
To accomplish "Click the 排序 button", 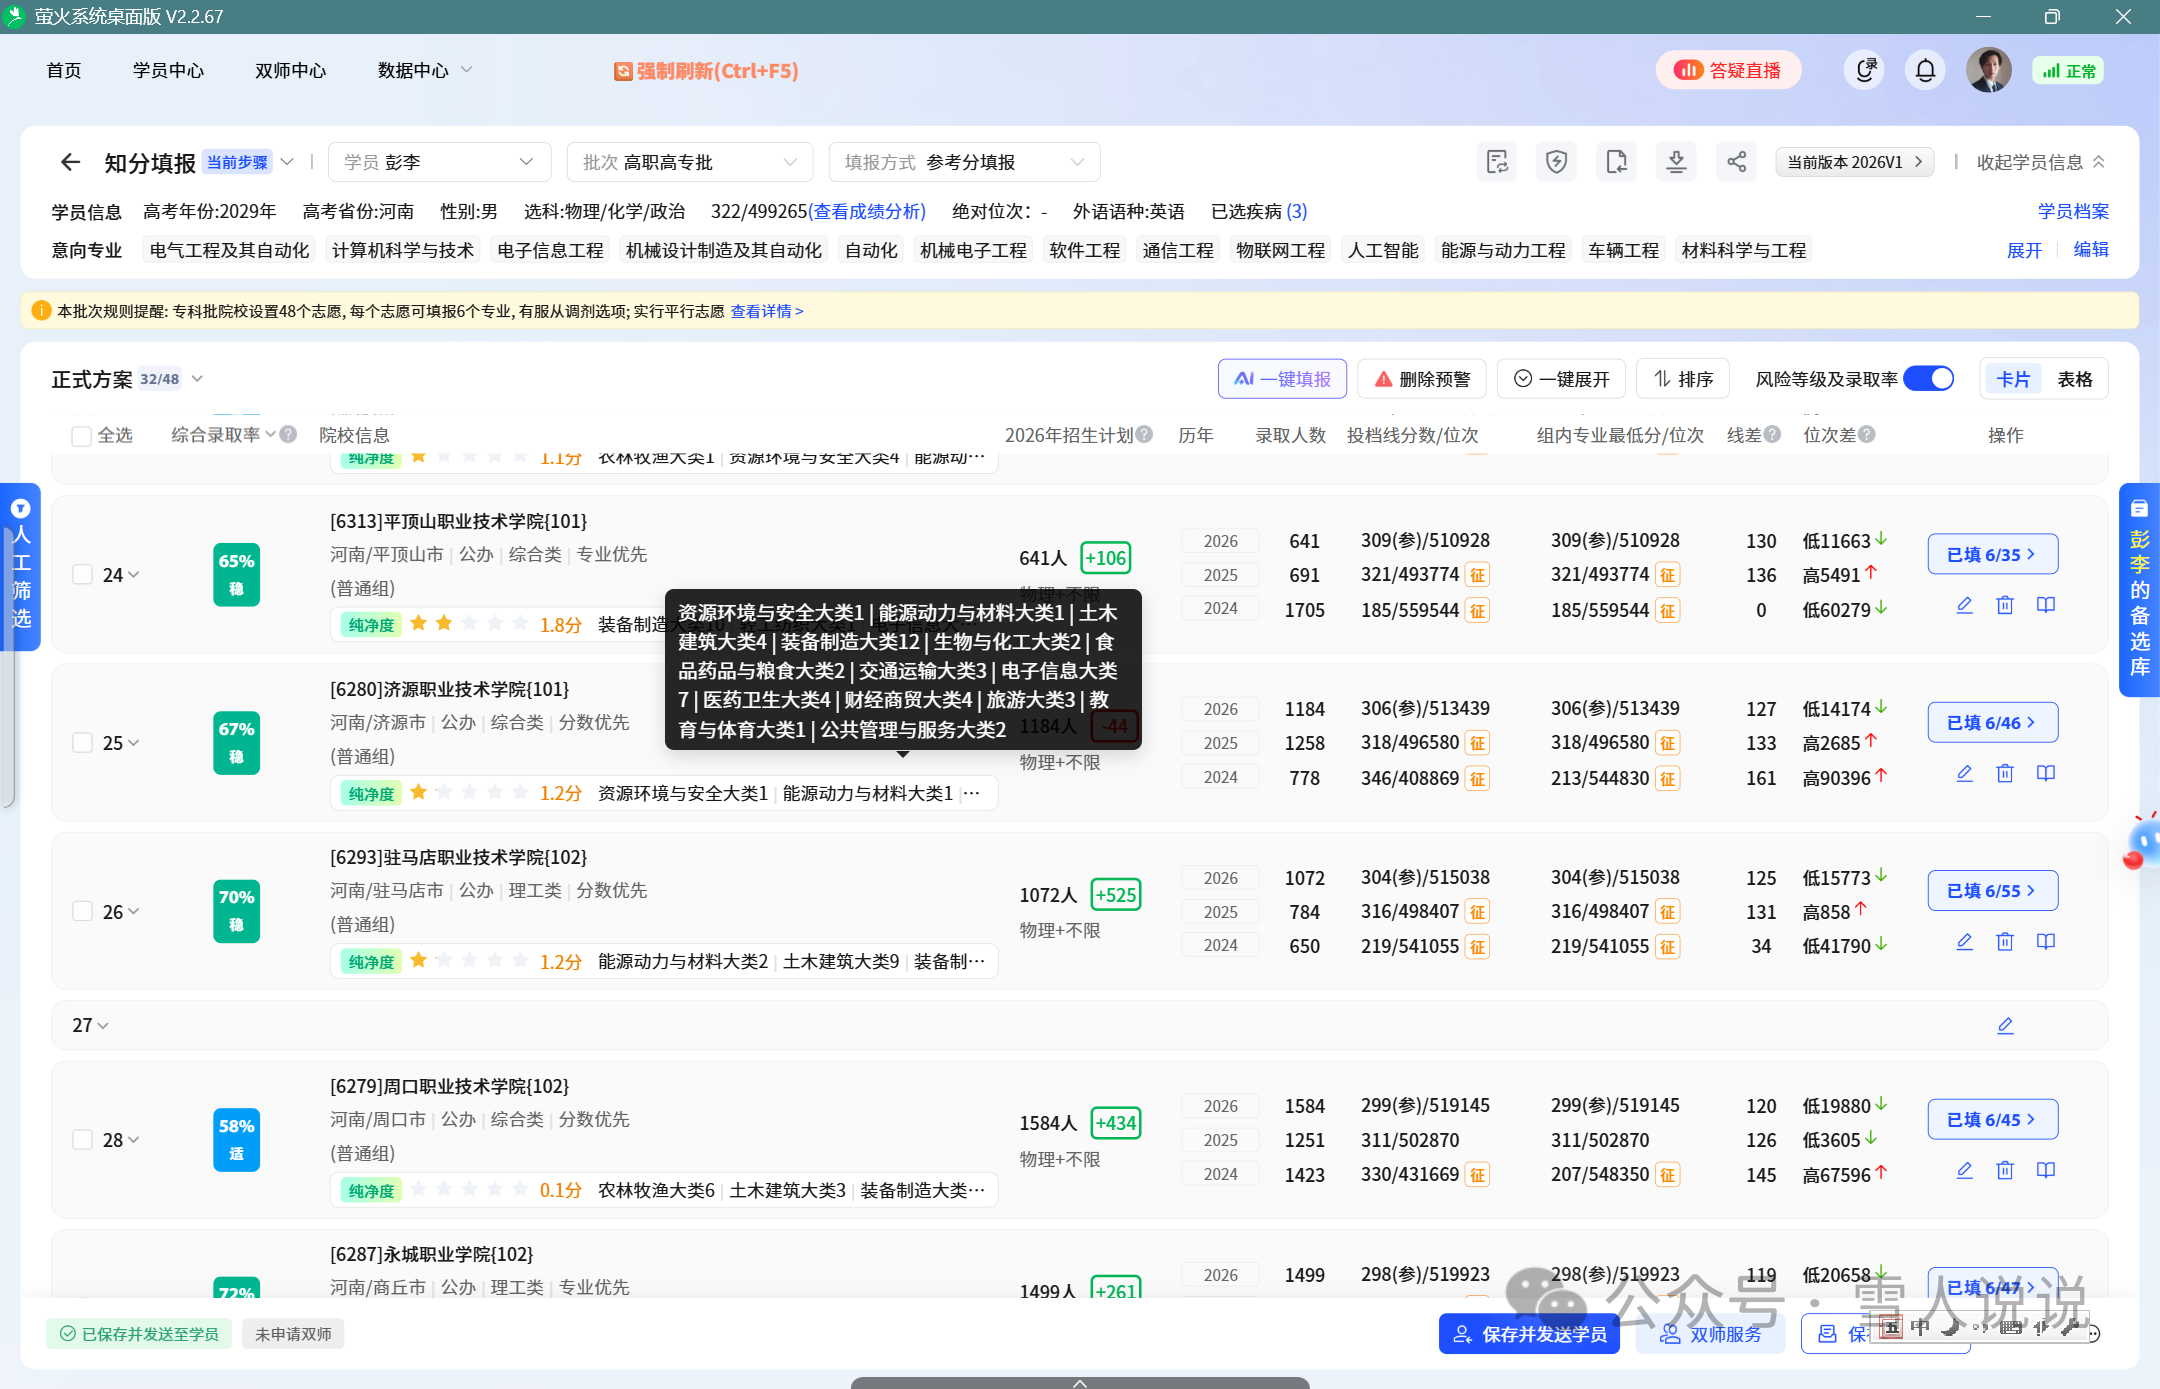I will click(x=1684, y=379).
